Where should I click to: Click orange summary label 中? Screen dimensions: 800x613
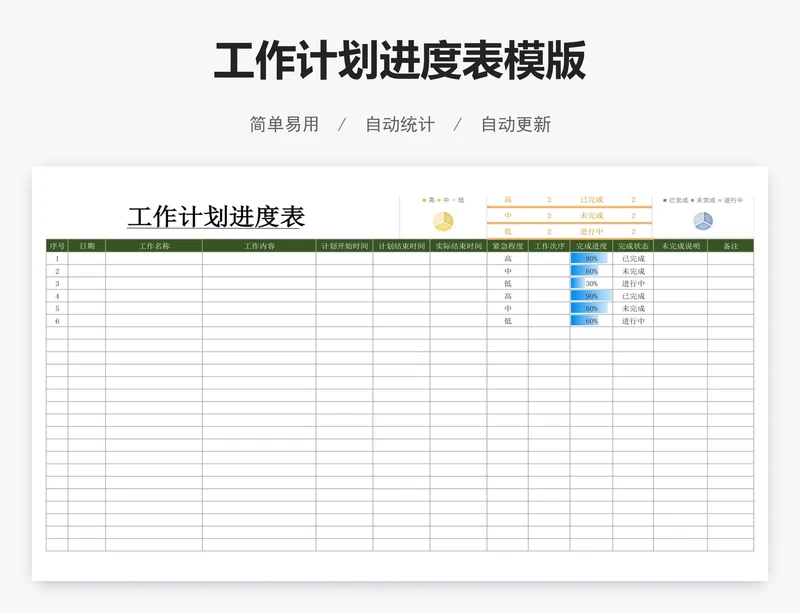coord(508,215)
